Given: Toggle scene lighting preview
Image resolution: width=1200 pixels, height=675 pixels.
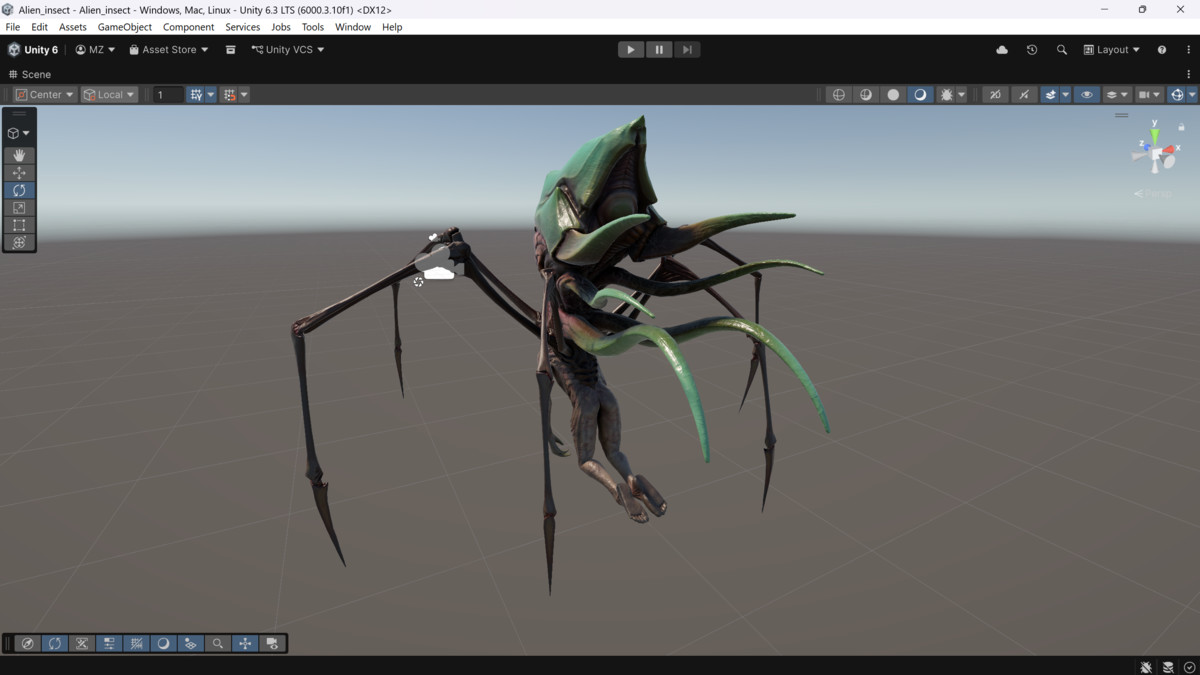Looking at the screenshot, I should [x=921, y=94].
